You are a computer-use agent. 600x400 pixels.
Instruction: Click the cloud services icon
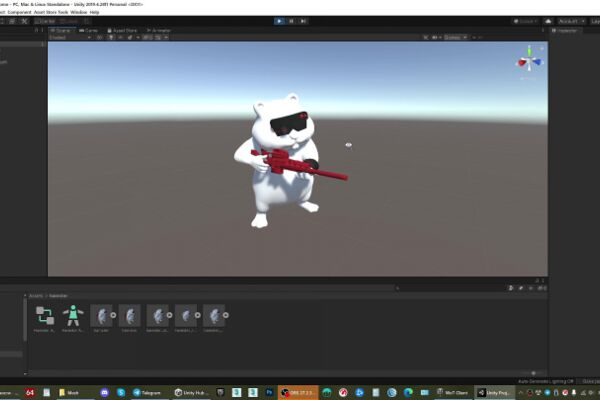548,21
